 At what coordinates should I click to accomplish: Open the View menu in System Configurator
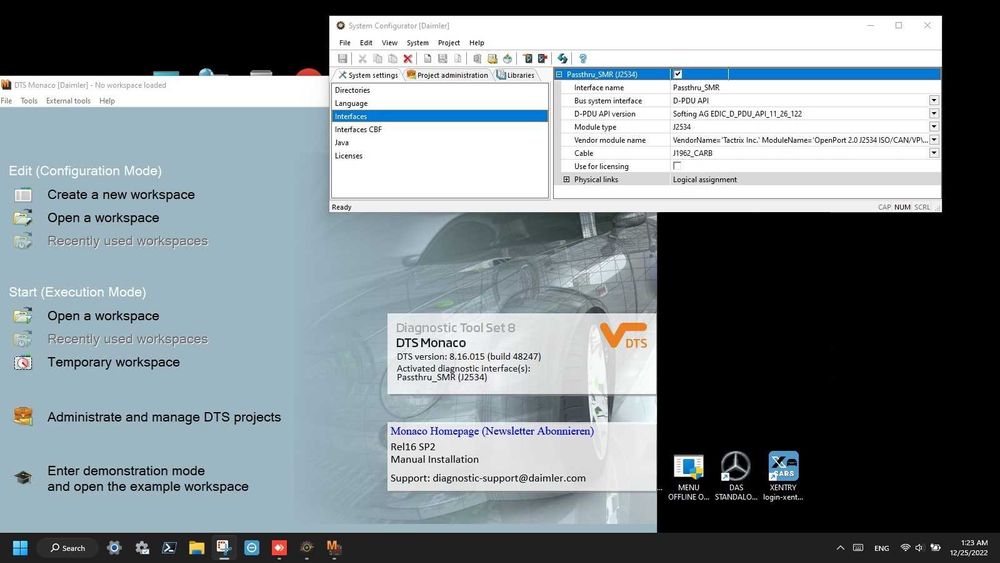(390, 43)
